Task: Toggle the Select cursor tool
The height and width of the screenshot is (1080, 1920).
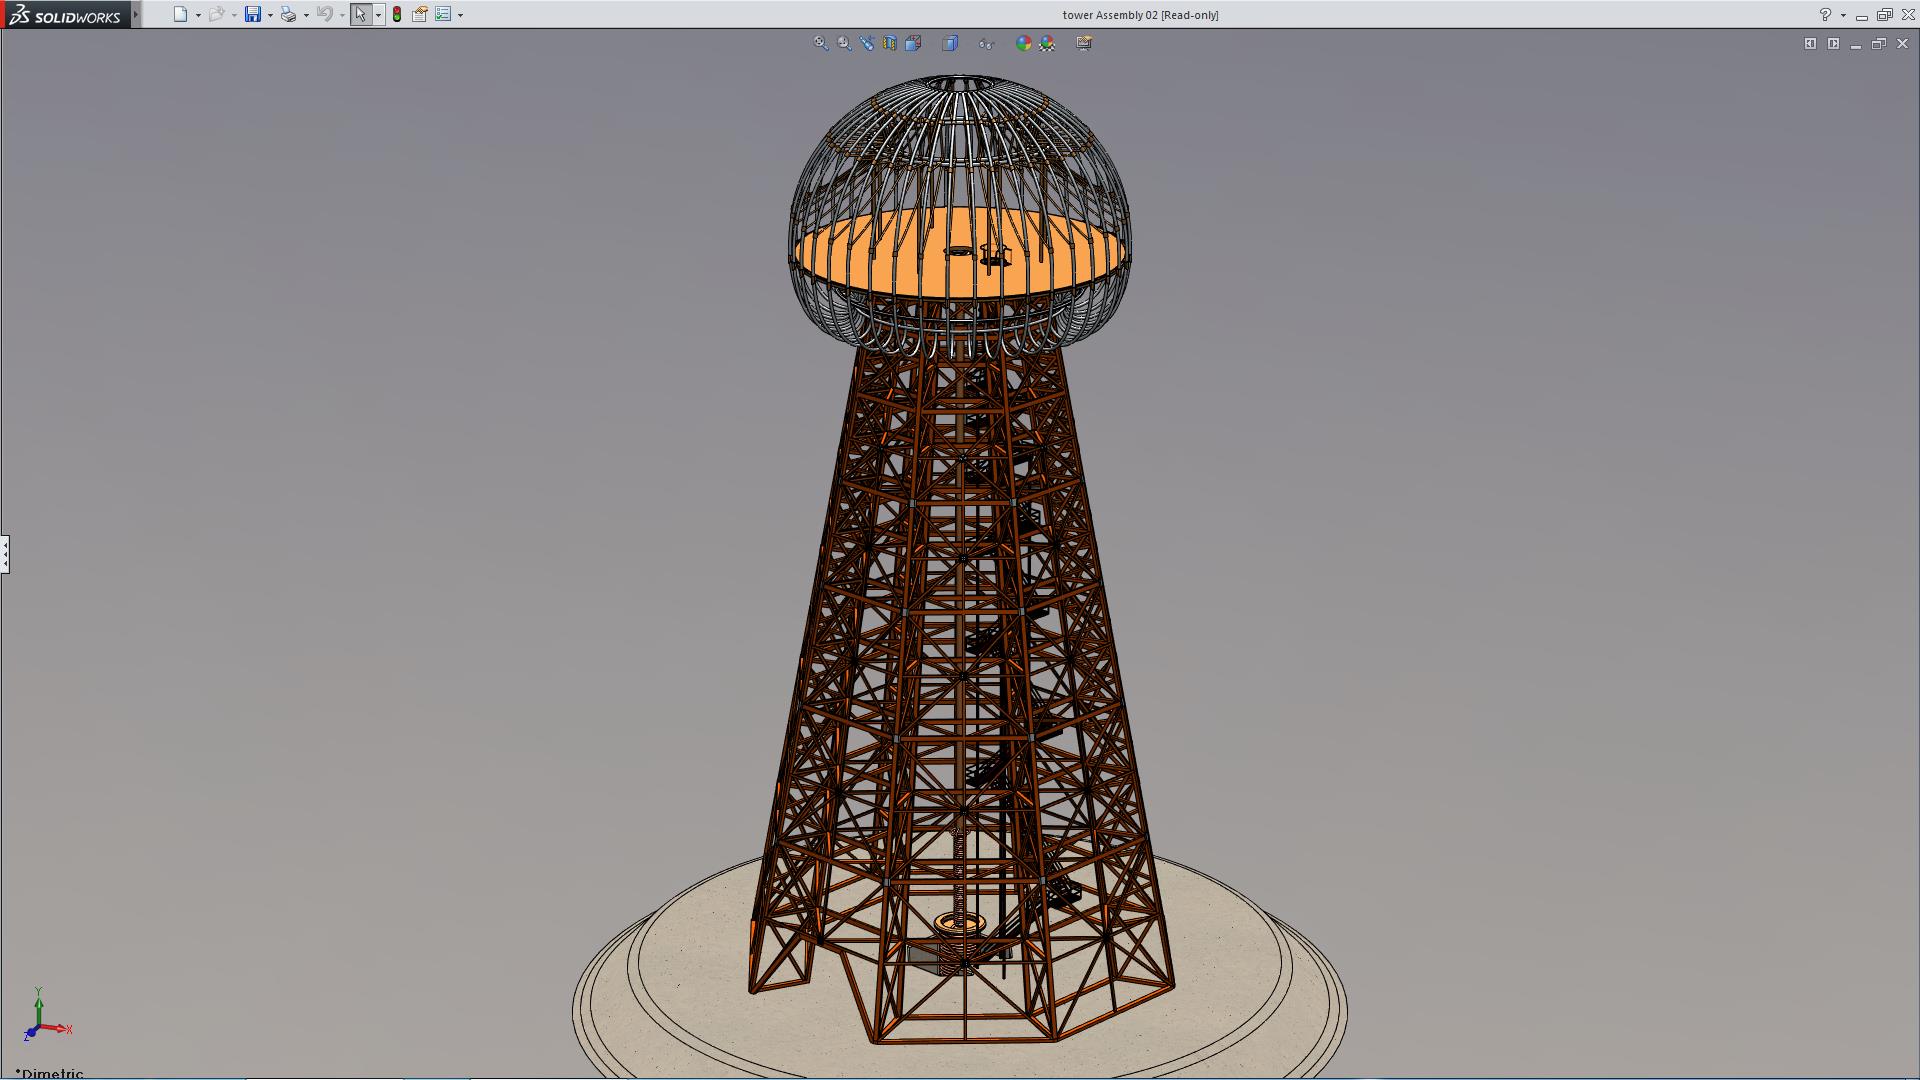Action: (360, 14)
